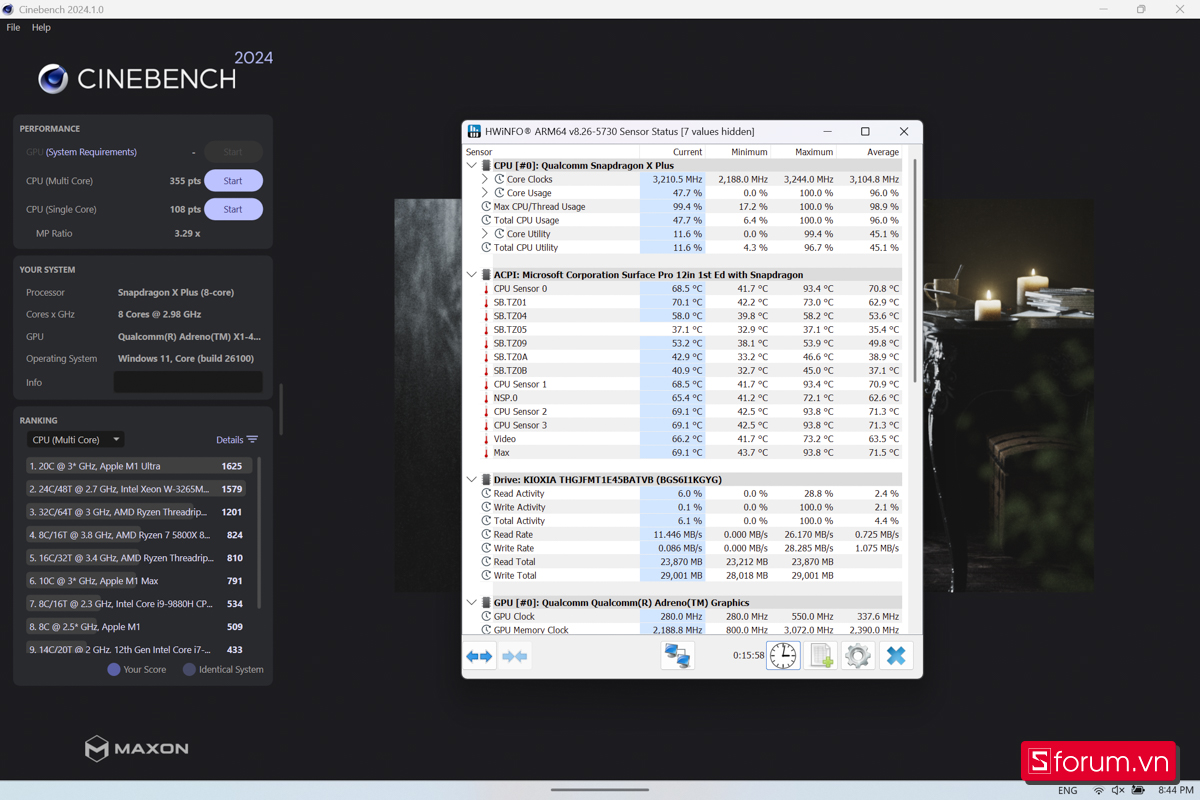This screenshot has width=1200, height=800.
Task: Click the 8:44 PM taskbar clock
Action: 1175,790
